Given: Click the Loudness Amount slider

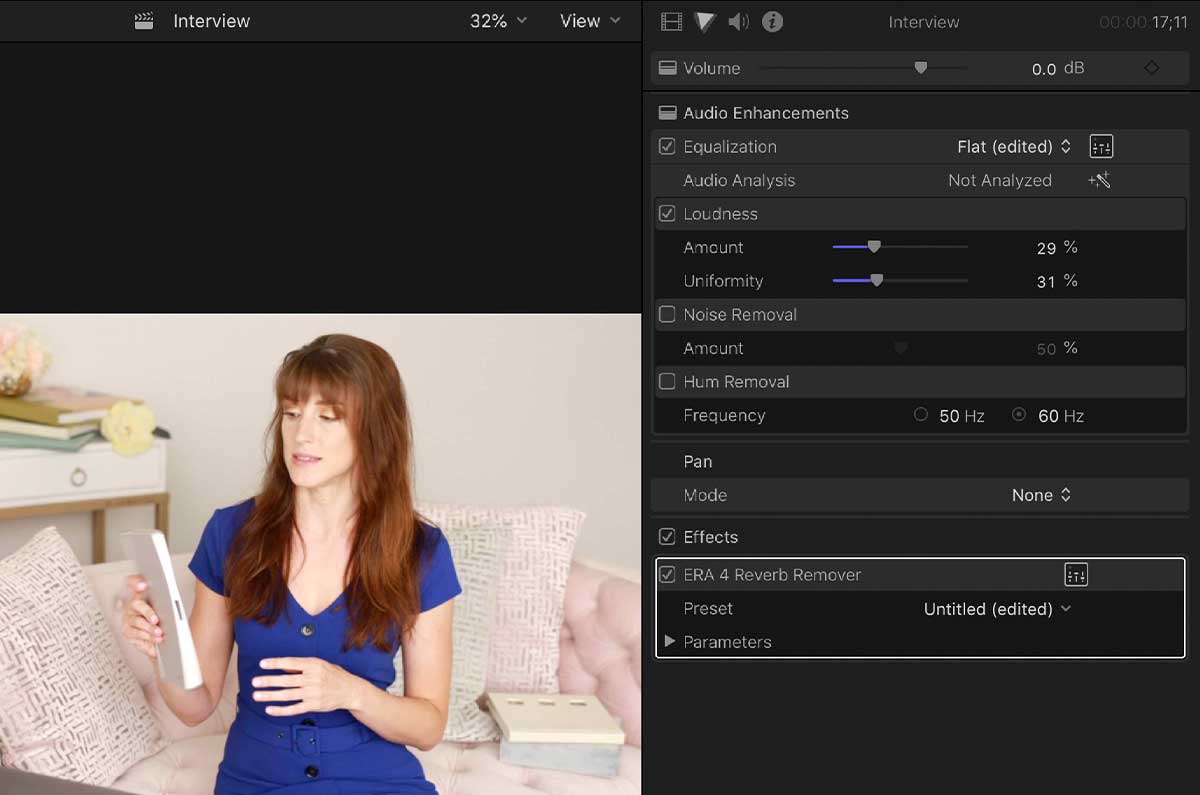Looking at the screenshot, I should pyautogui.click(x=900, y=247).
